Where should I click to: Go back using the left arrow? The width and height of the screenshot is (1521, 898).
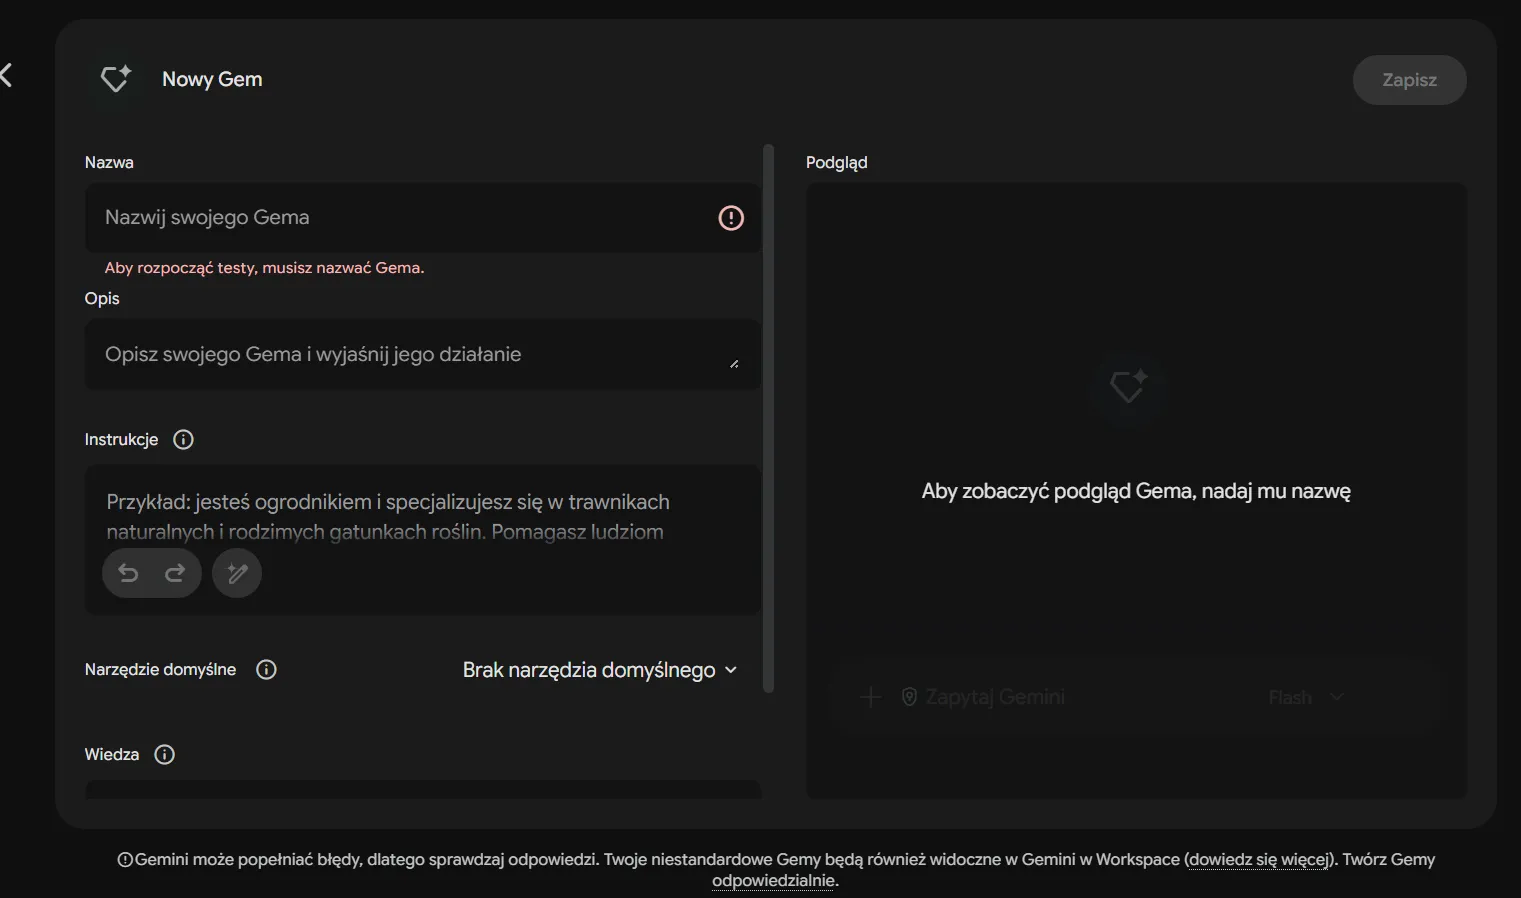6,75
